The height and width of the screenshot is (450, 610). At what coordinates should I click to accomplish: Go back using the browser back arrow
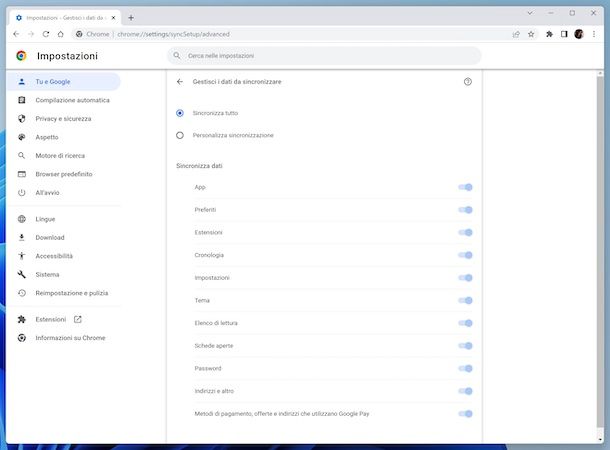[16, 34]
